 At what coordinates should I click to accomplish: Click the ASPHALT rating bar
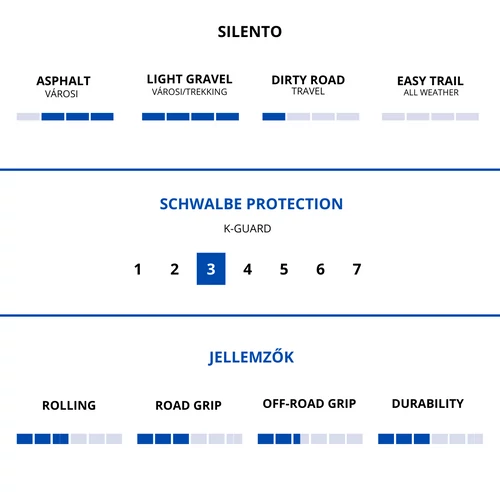pyautogui.click(x=65, y=117)
